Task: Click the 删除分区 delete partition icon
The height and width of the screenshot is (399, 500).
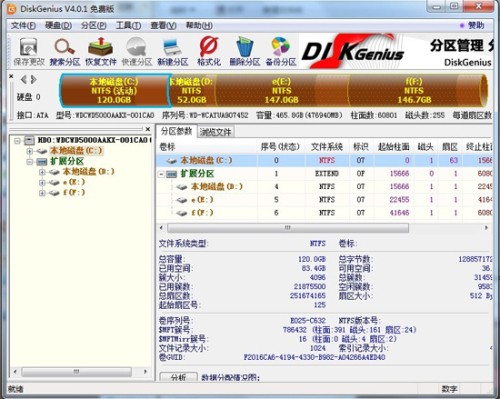Action: pos(245,51)
